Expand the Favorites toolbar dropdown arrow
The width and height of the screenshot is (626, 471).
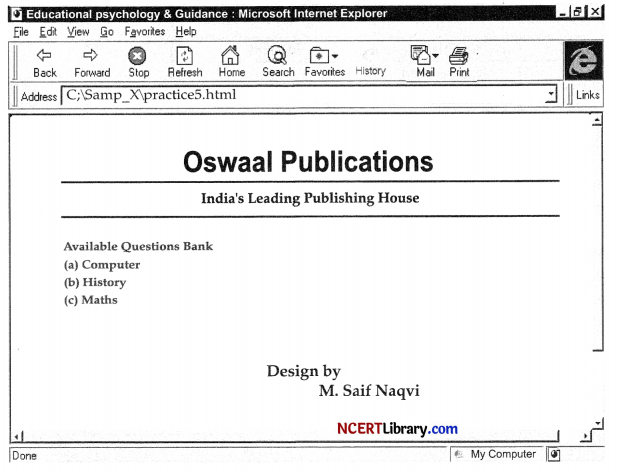point(335,56)
